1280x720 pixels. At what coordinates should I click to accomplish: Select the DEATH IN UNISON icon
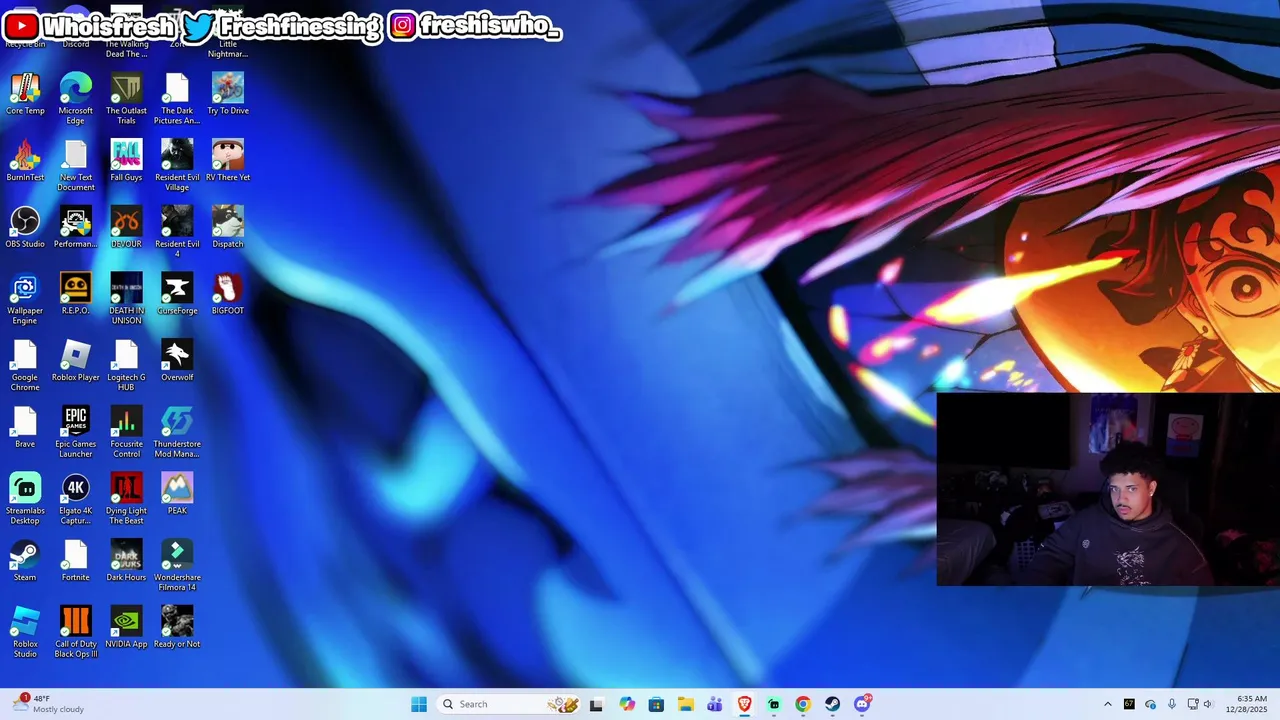click(126, 299)
